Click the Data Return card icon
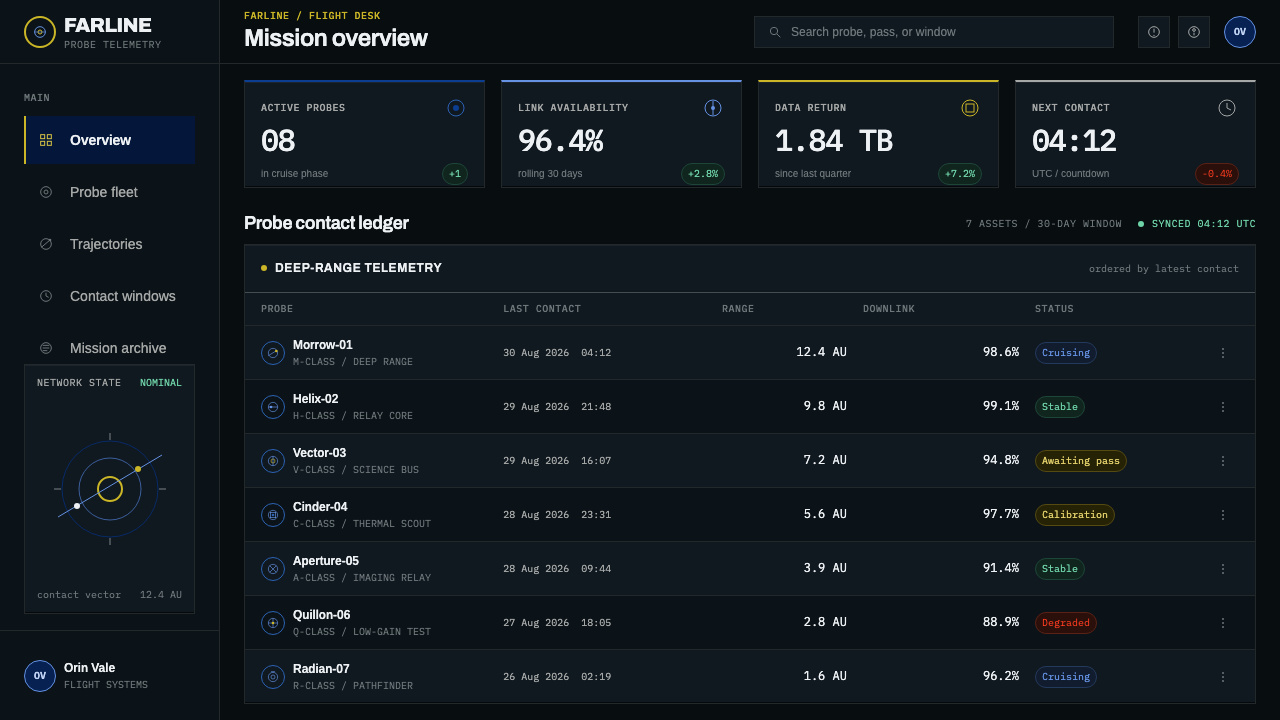This screenshot has height=720, width=1280. (x=970, y=108)
